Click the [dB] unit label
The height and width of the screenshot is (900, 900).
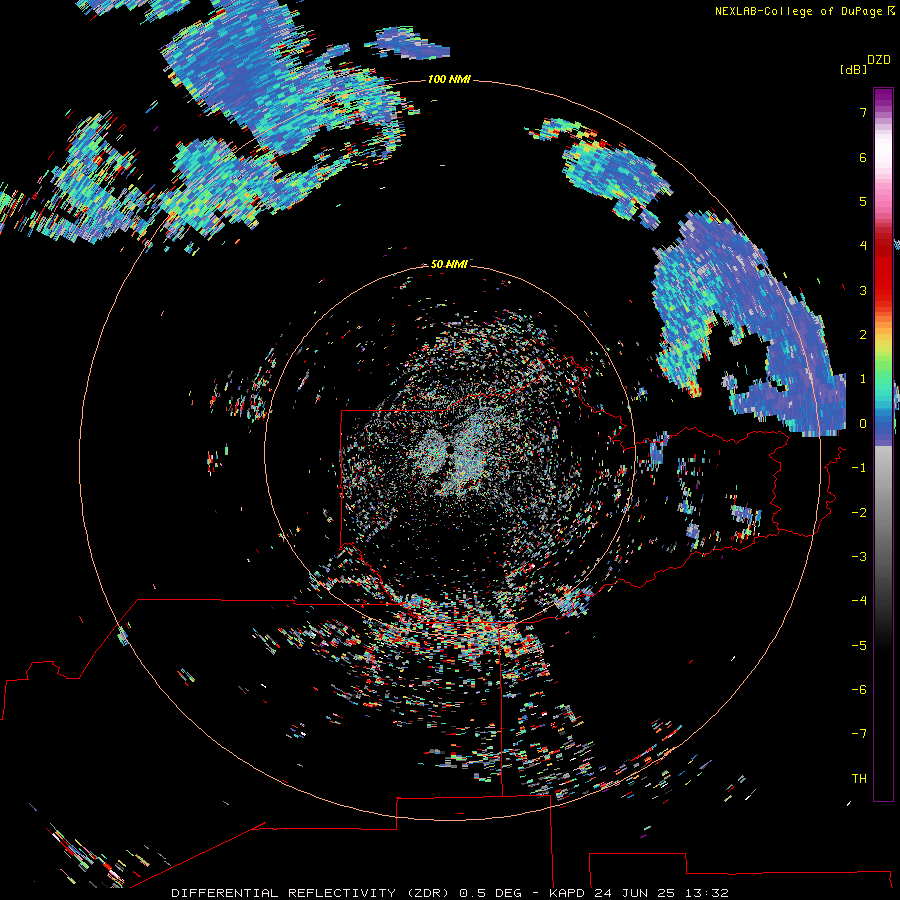tap(853, 69)
